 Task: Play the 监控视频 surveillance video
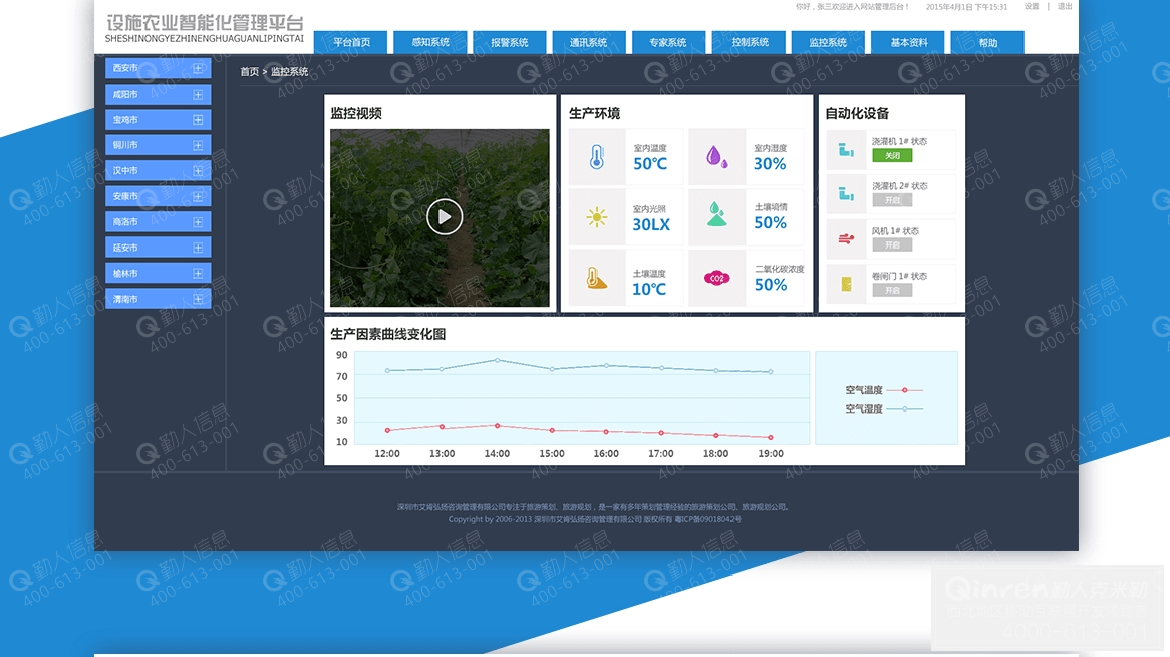pos(444,217)
